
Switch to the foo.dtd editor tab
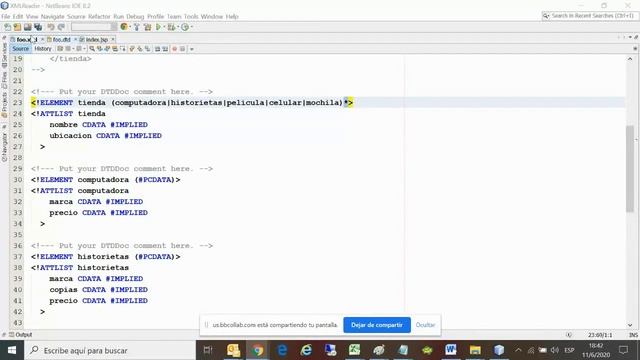tap(61, 40)
